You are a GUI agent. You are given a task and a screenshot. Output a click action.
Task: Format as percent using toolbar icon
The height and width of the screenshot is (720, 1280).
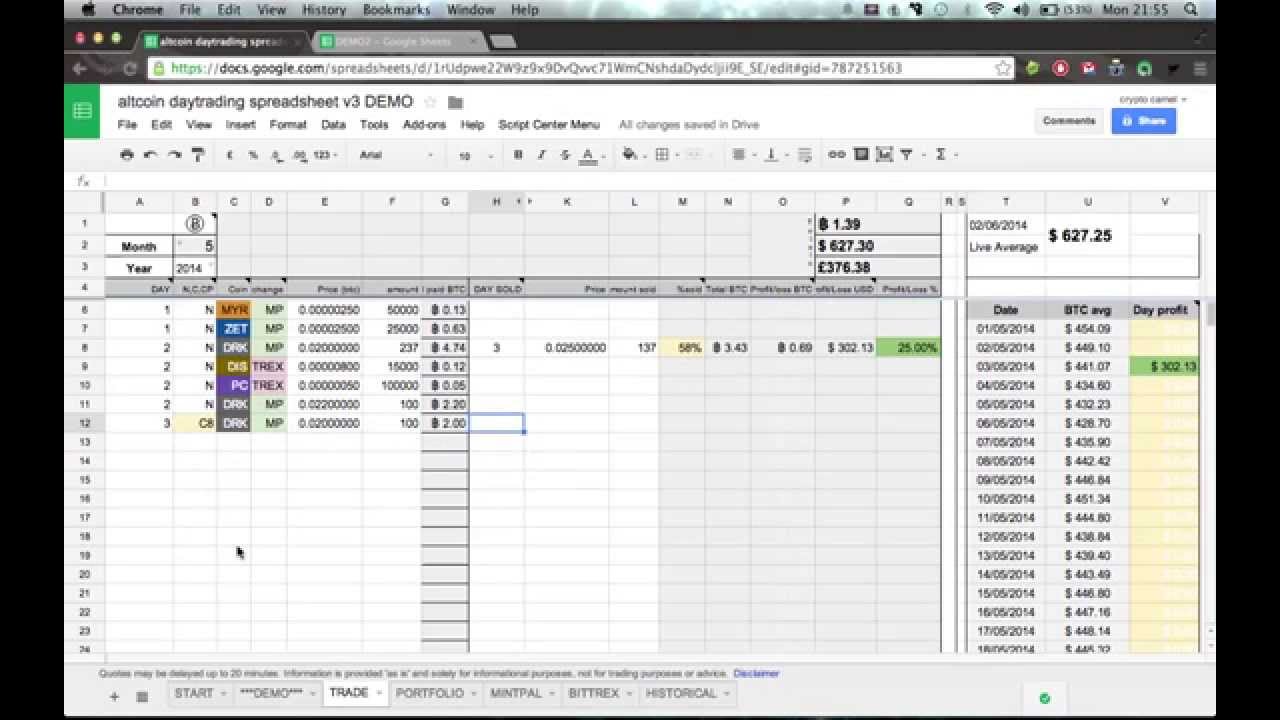(x=253, y=155)
